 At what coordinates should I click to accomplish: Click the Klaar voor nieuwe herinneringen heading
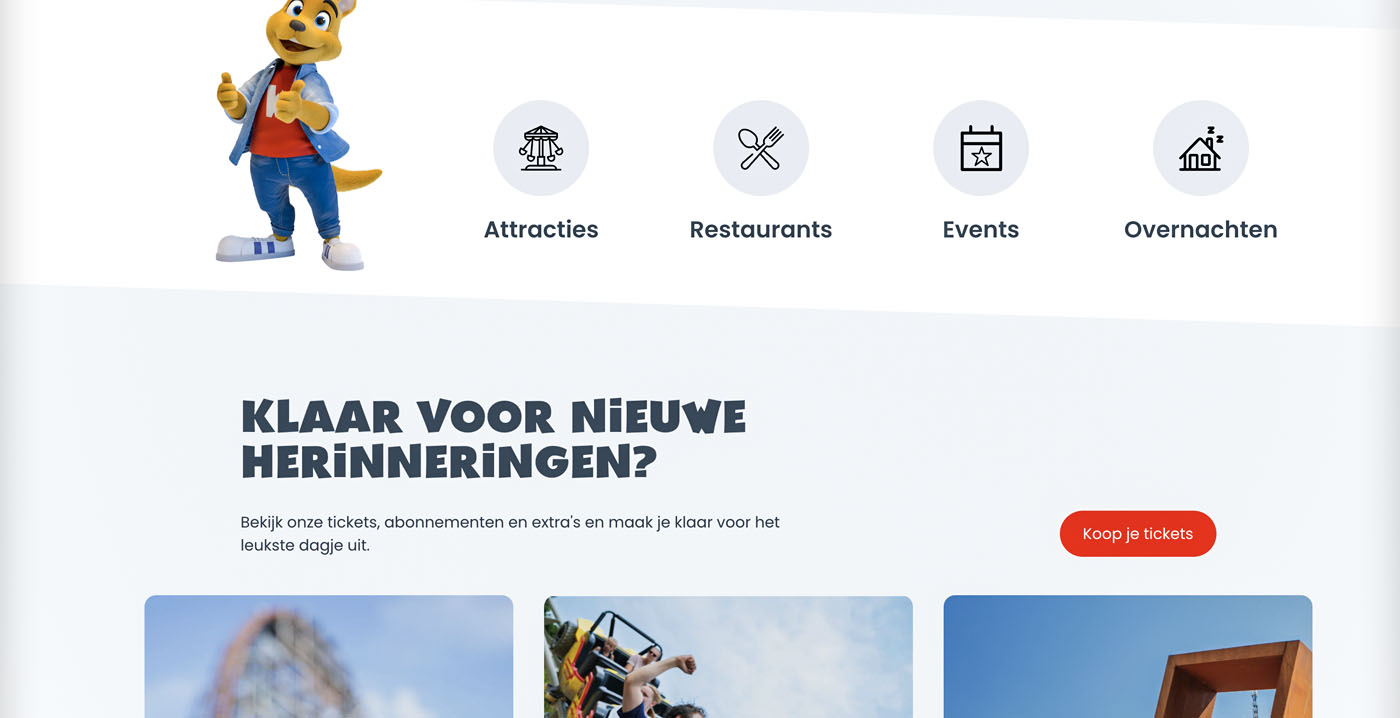pos(494,439)
